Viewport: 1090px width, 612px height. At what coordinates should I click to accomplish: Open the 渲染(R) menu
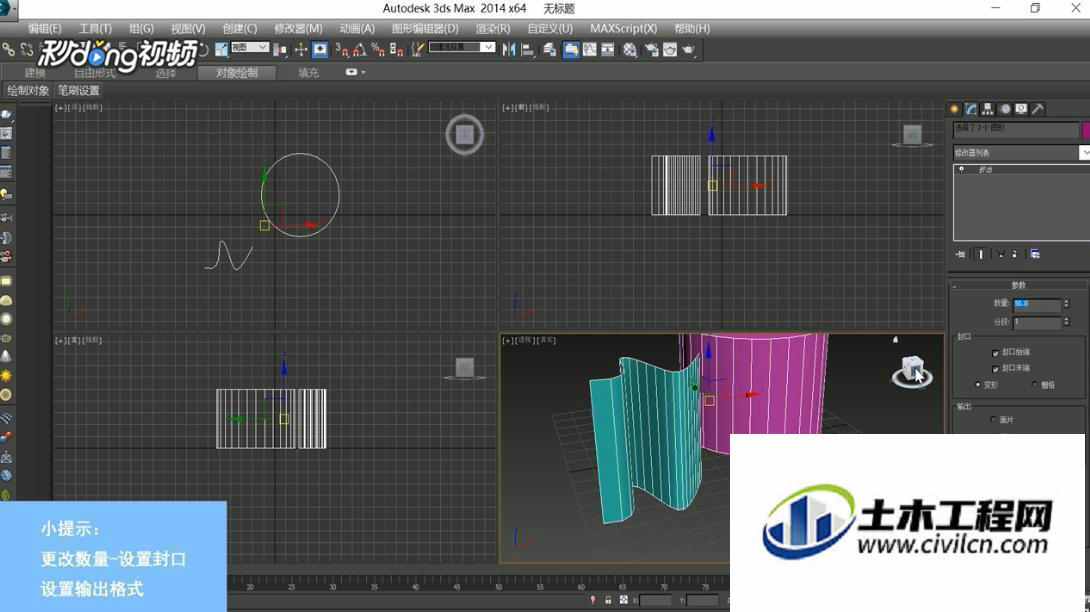[x=492, y=29]
